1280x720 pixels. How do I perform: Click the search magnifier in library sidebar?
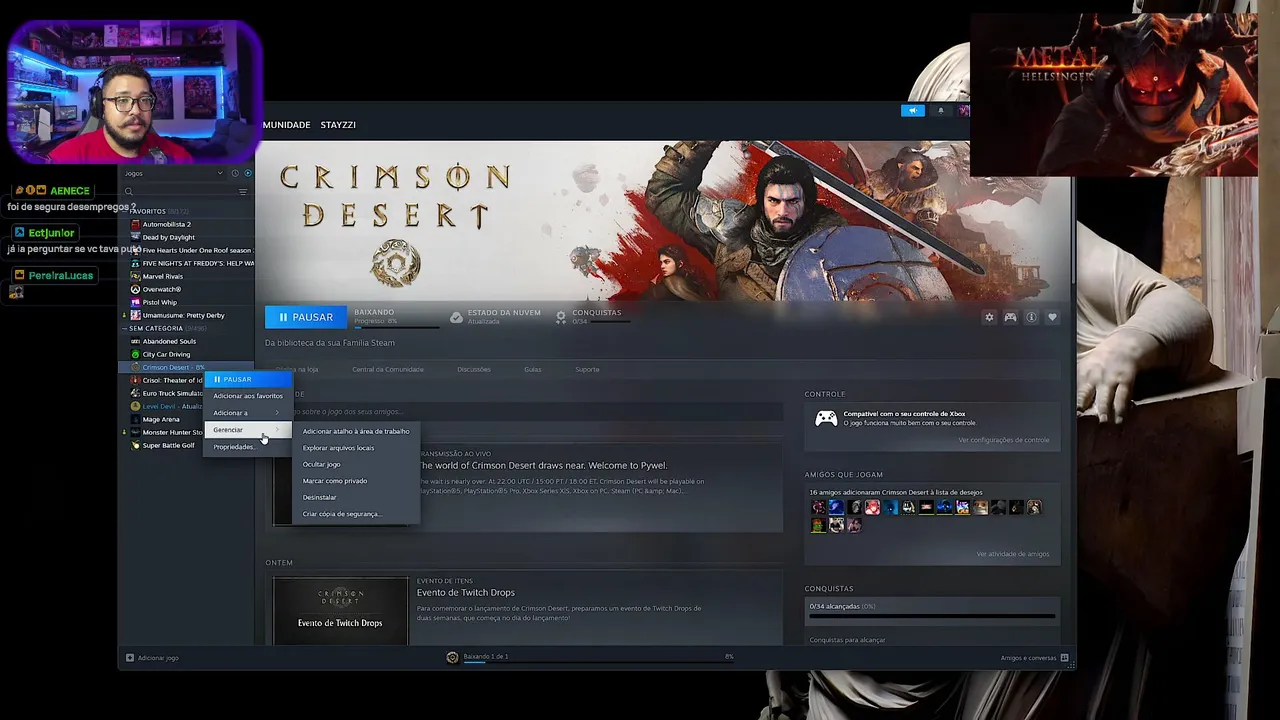tap(129, 191)
